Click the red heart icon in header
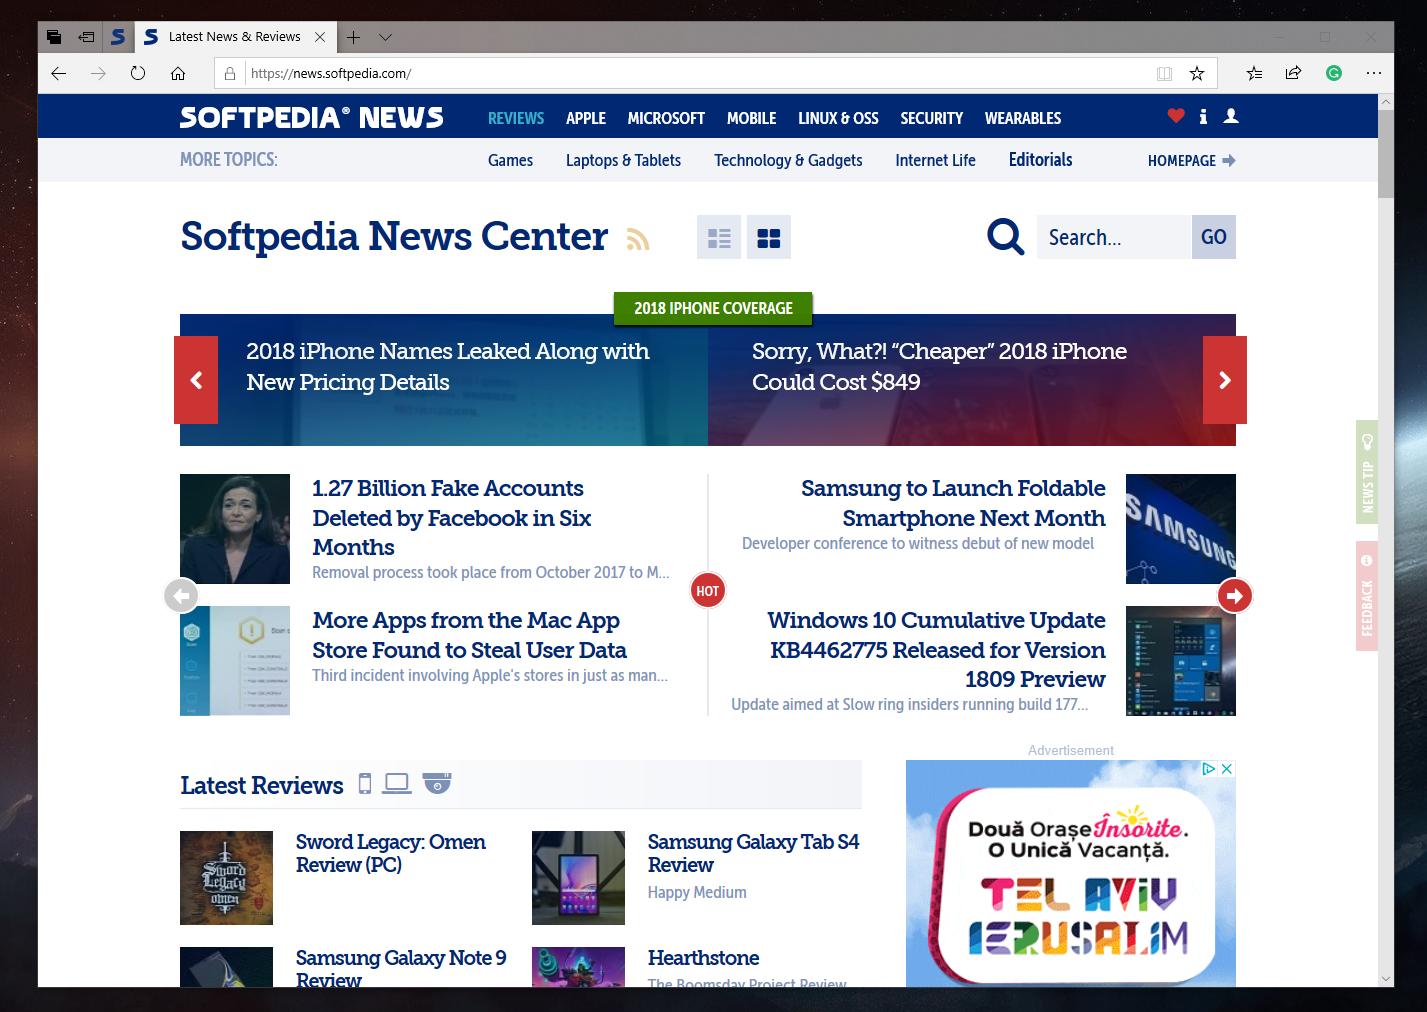 point(1176,116)
